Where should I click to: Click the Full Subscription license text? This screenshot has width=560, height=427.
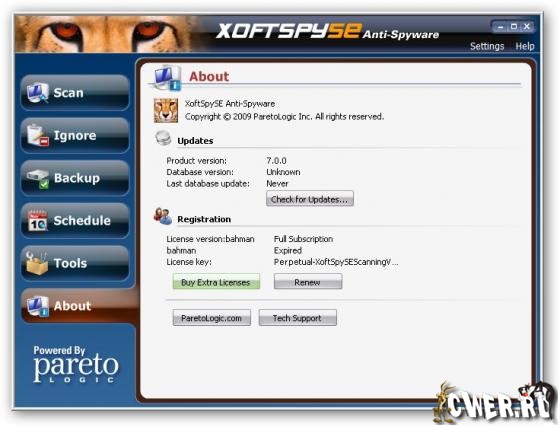tap(303, 239)
